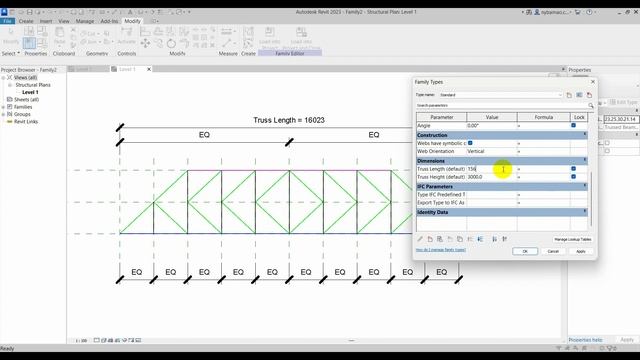The width and height of the screenshot is (640, 360).
Task: Click the Search parameters field
Action: coord(501,106)
